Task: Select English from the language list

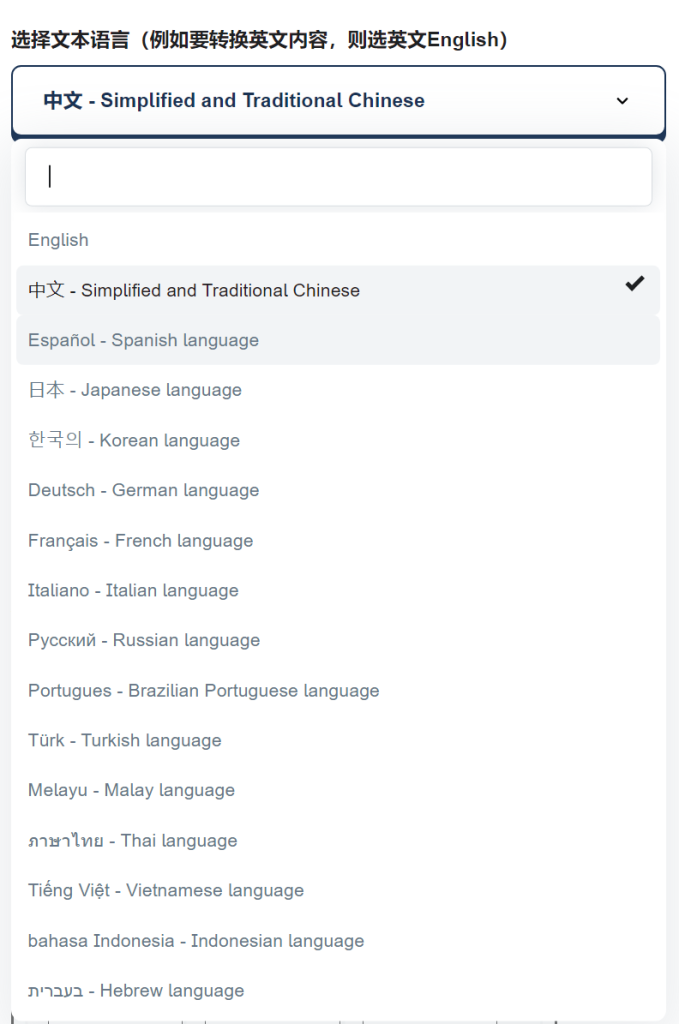Action: (x=58, y=240)
